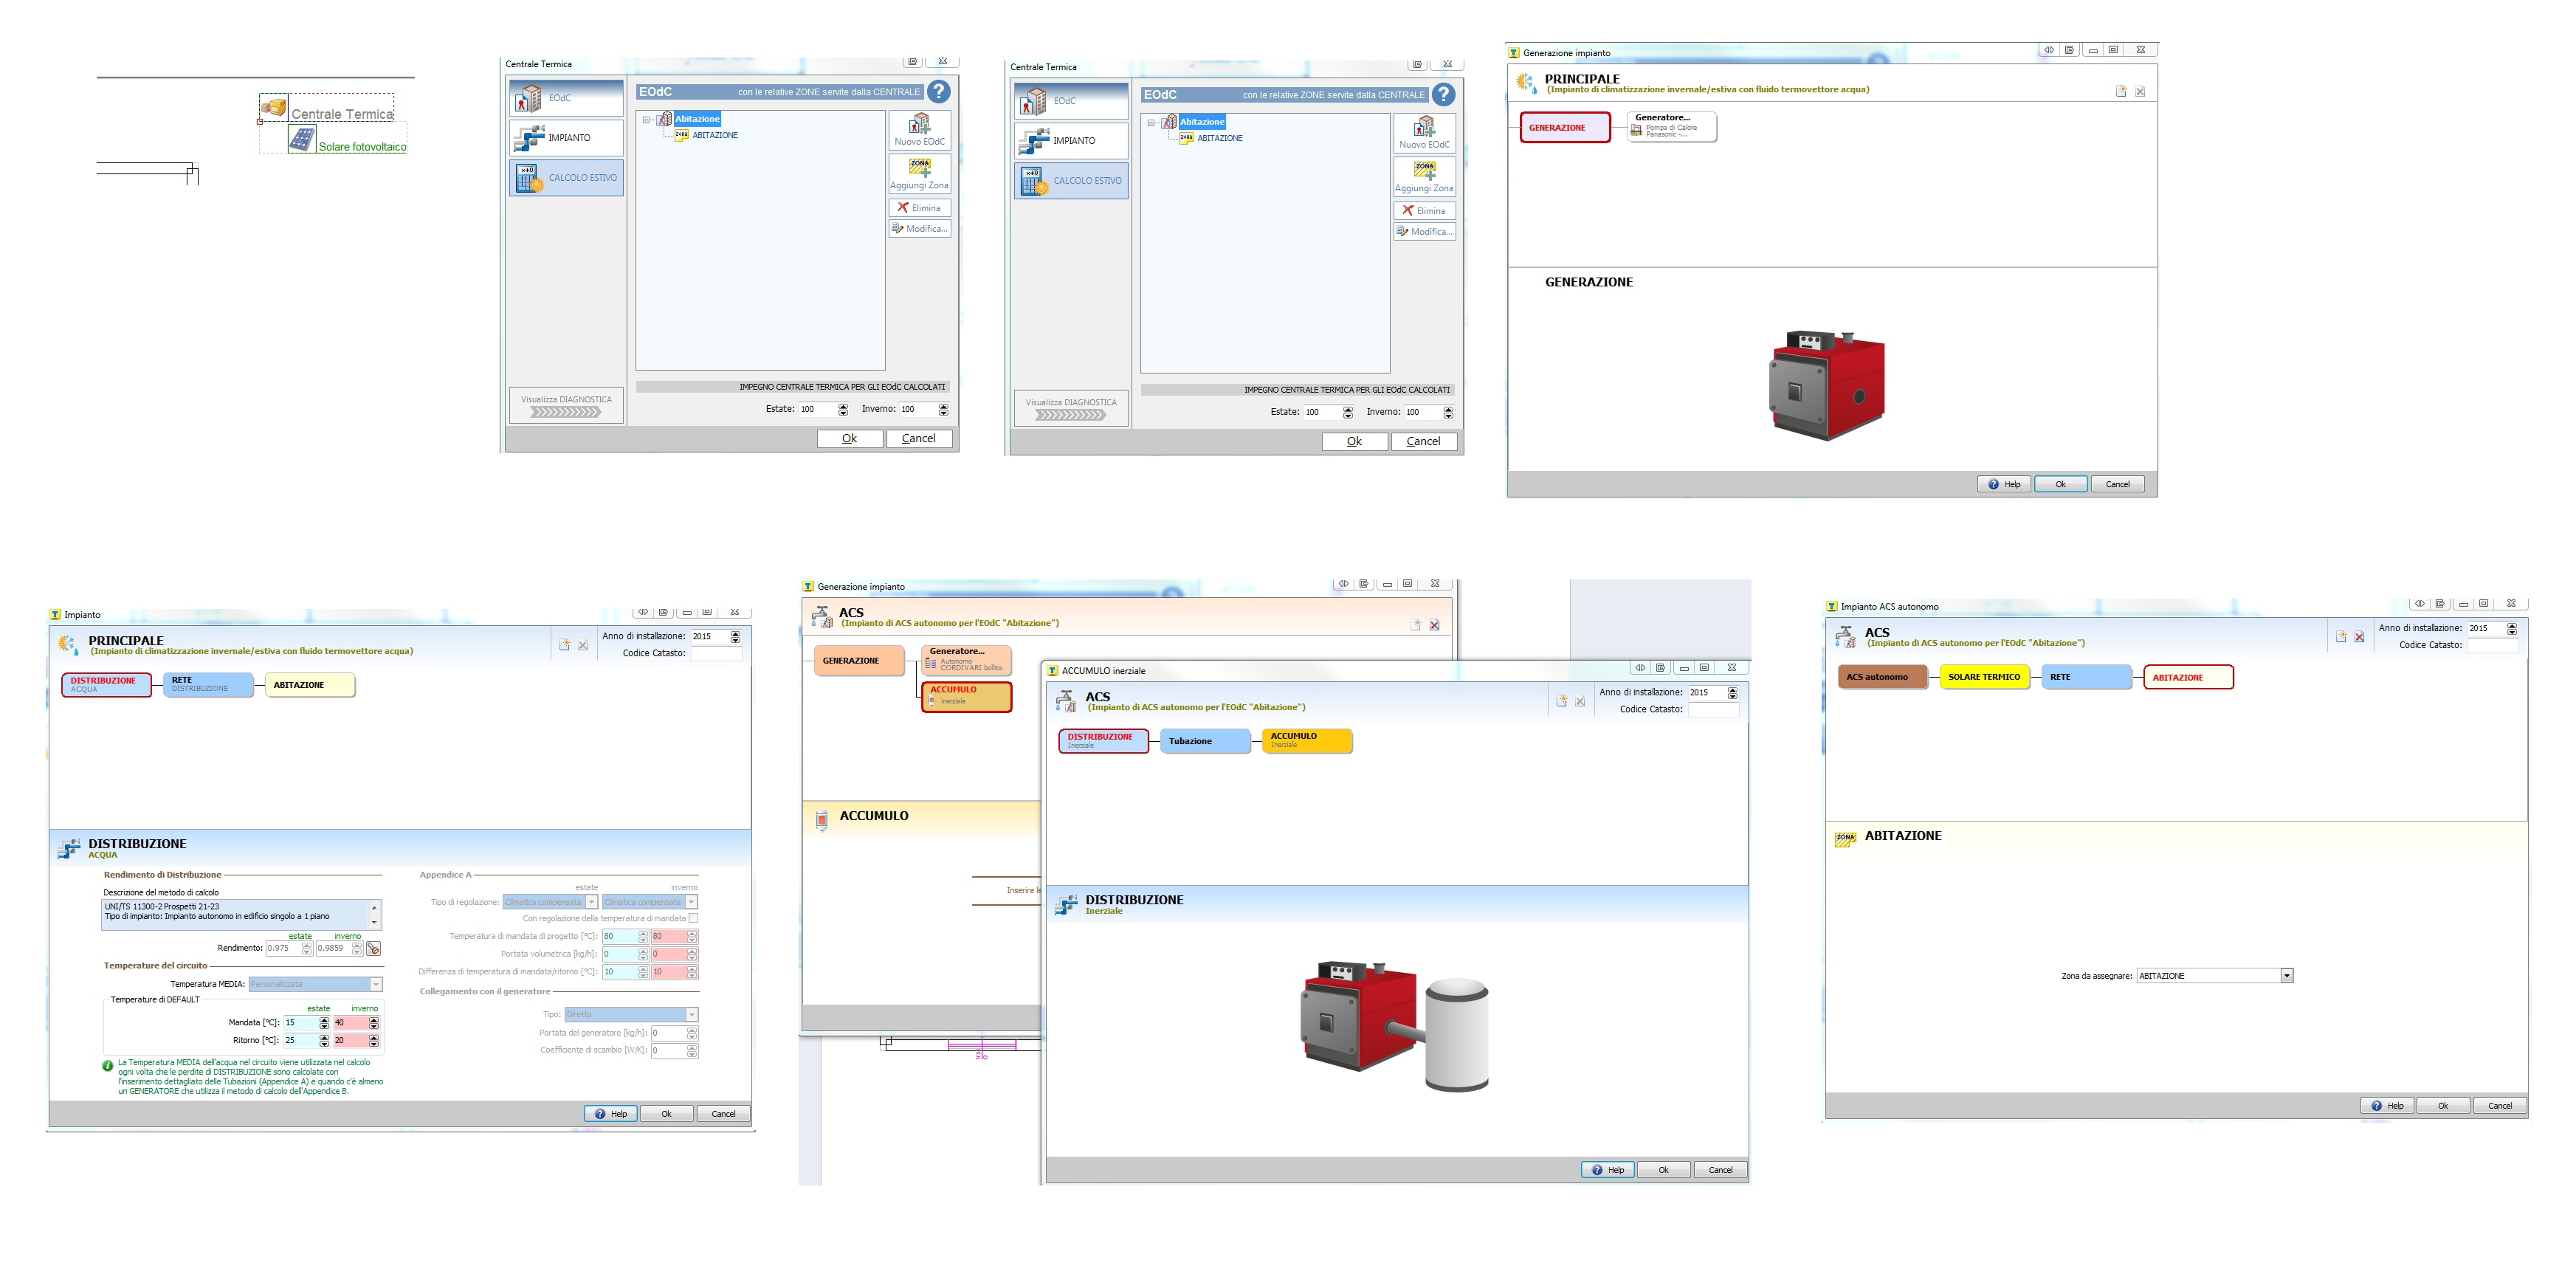Click the edit icon beside Rendimento fields
The height and width of the screenshot is (1277, 2576).
click(373, 948)
